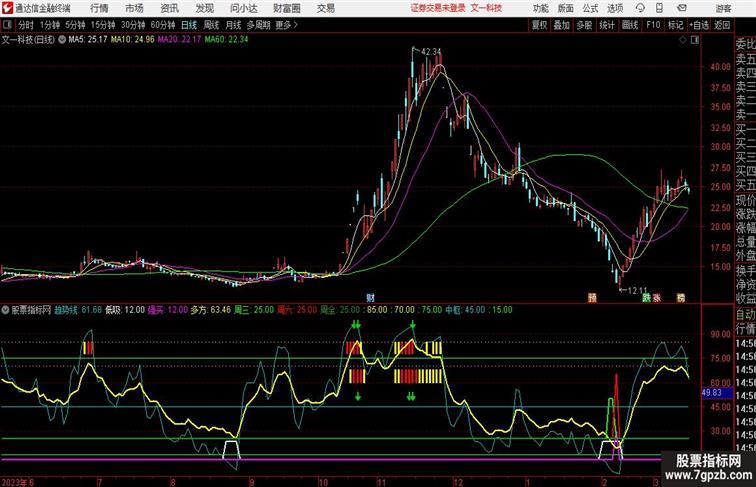Click the 财 marker below the chart
Viewport: 756px width, 487px height.
tap(370, 298)
